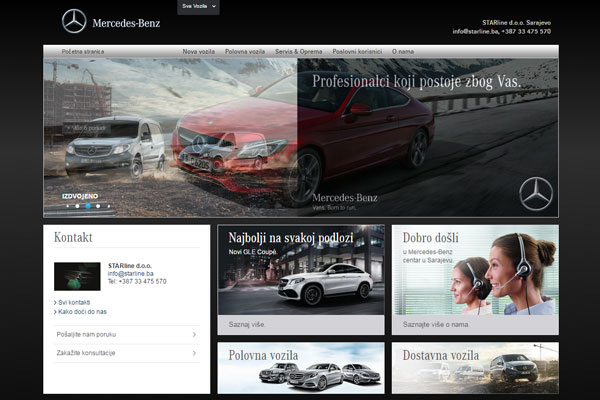The width and height of the screenshot is (600, 400).
Task: Open the Svi kontakti link
Action: pyautogui.click(x=72, y=302)
